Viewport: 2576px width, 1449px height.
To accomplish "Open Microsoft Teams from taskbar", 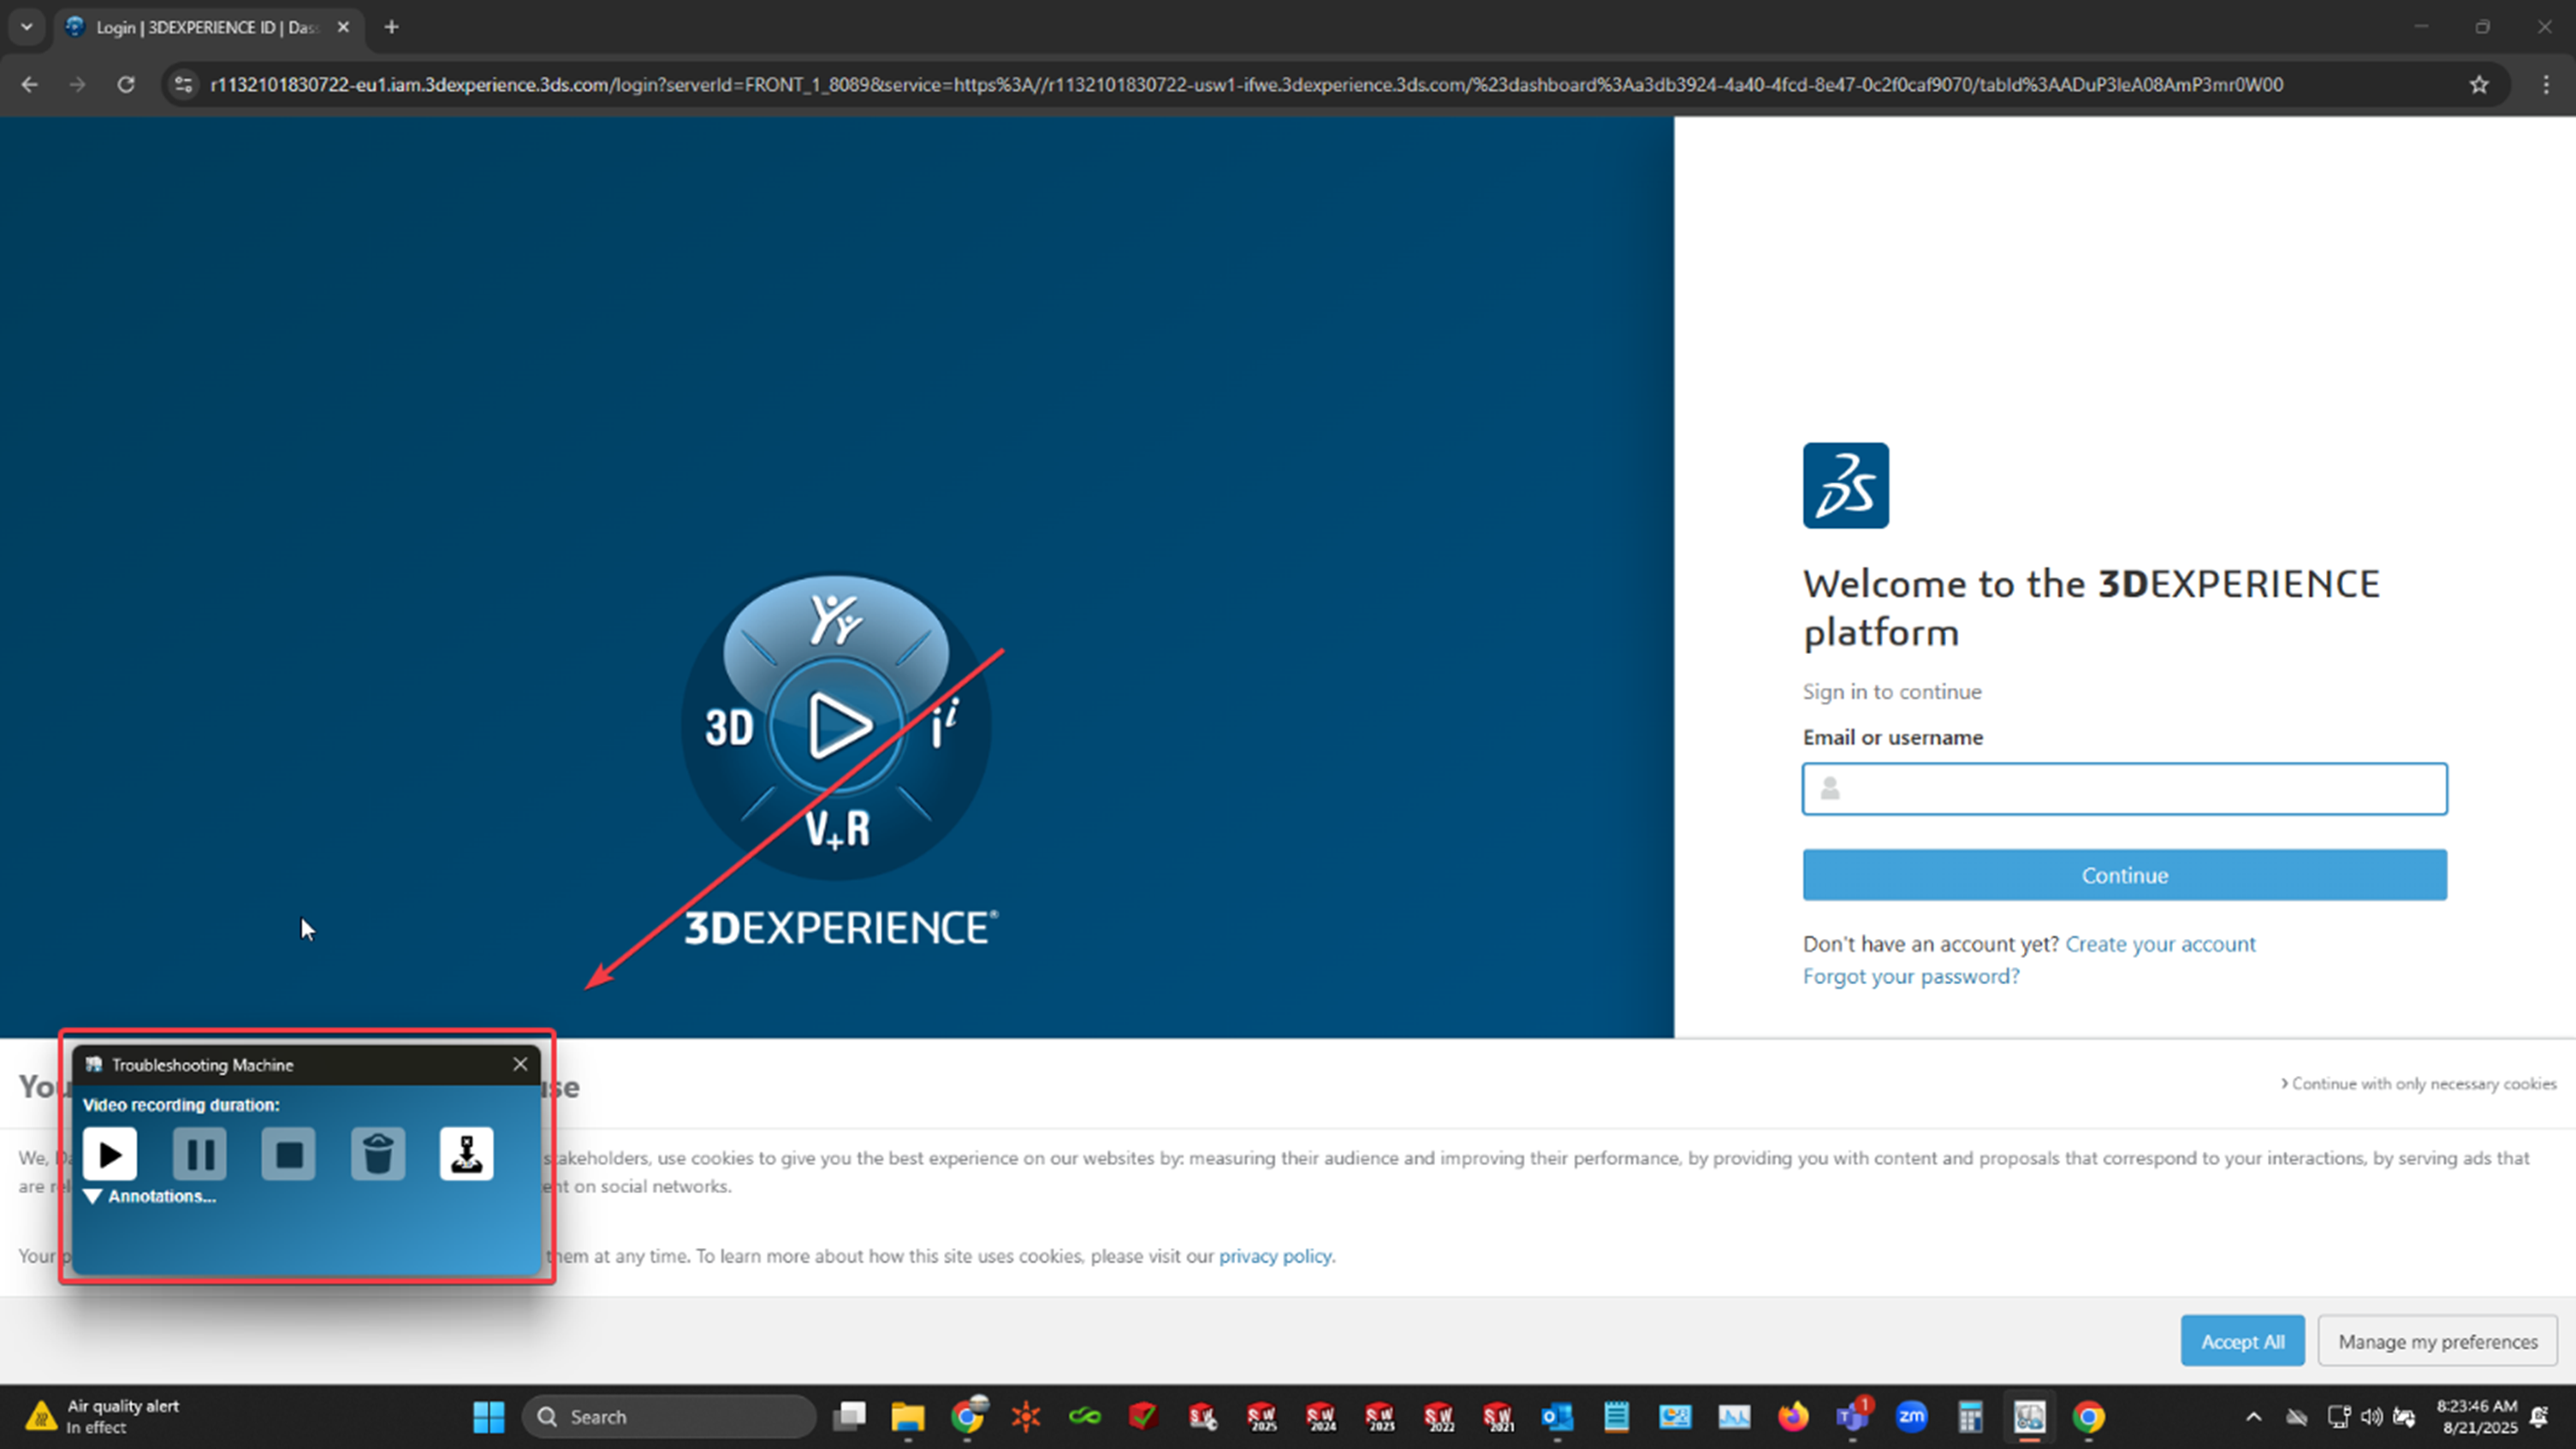I will tap(1852, 1416).
